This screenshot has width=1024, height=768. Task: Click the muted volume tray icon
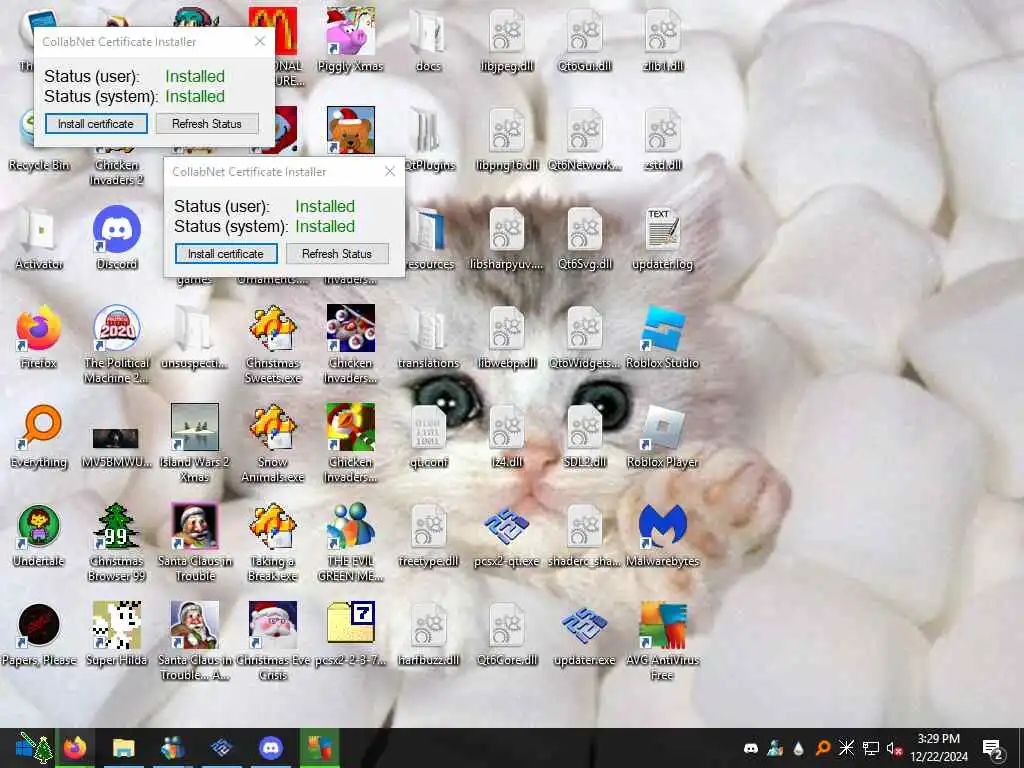coord(894,748)
